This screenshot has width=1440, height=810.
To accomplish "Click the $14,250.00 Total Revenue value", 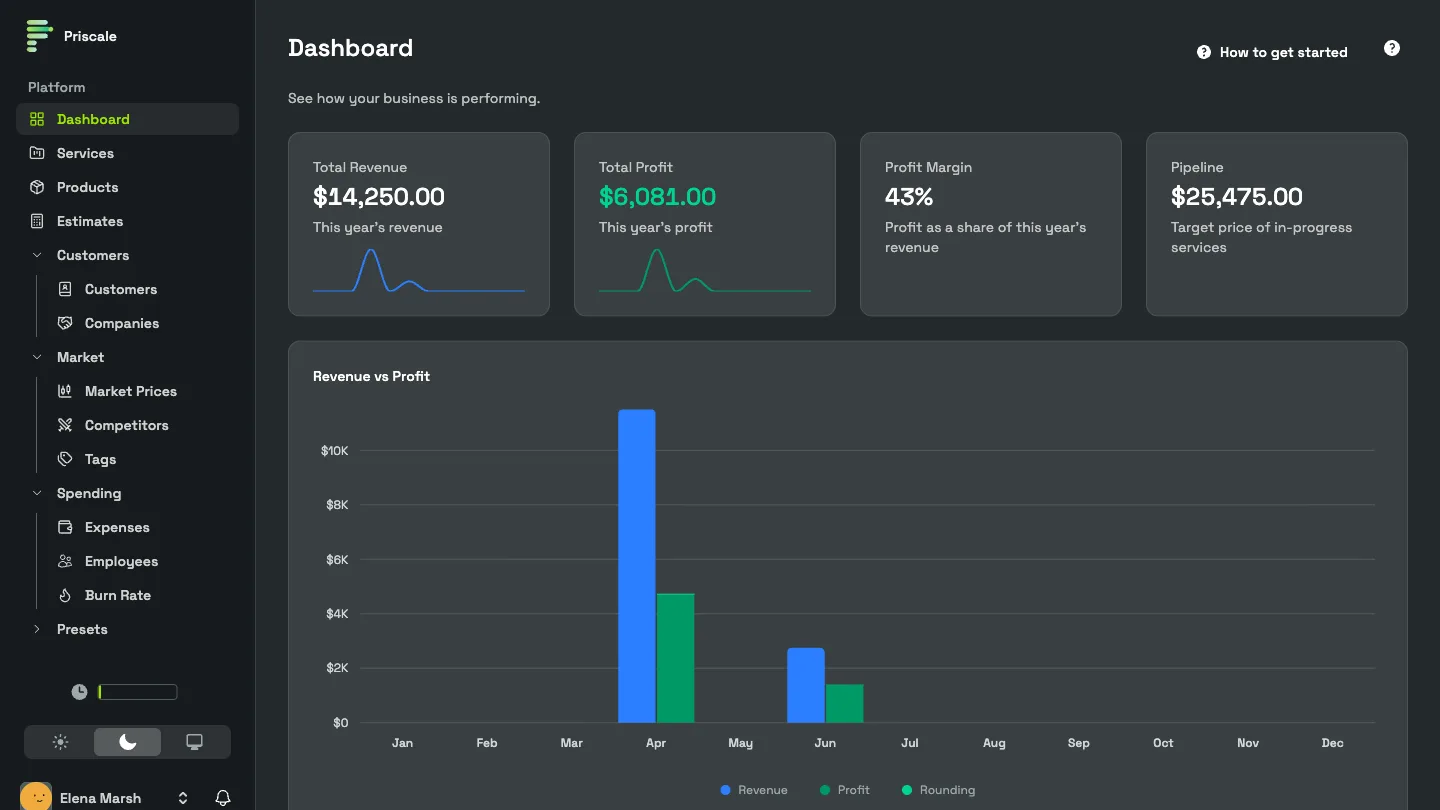I will pyautogui.click(x=379, y=197).
